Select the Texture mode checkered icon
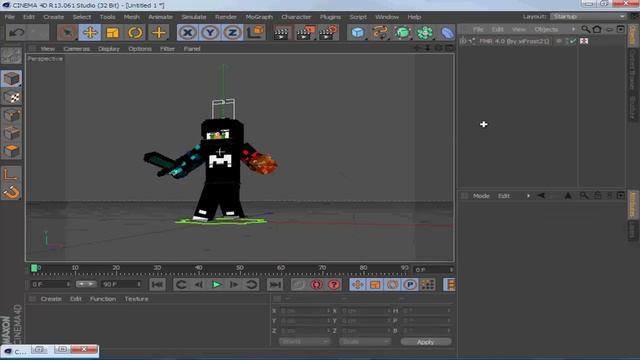 coord(11,97)
